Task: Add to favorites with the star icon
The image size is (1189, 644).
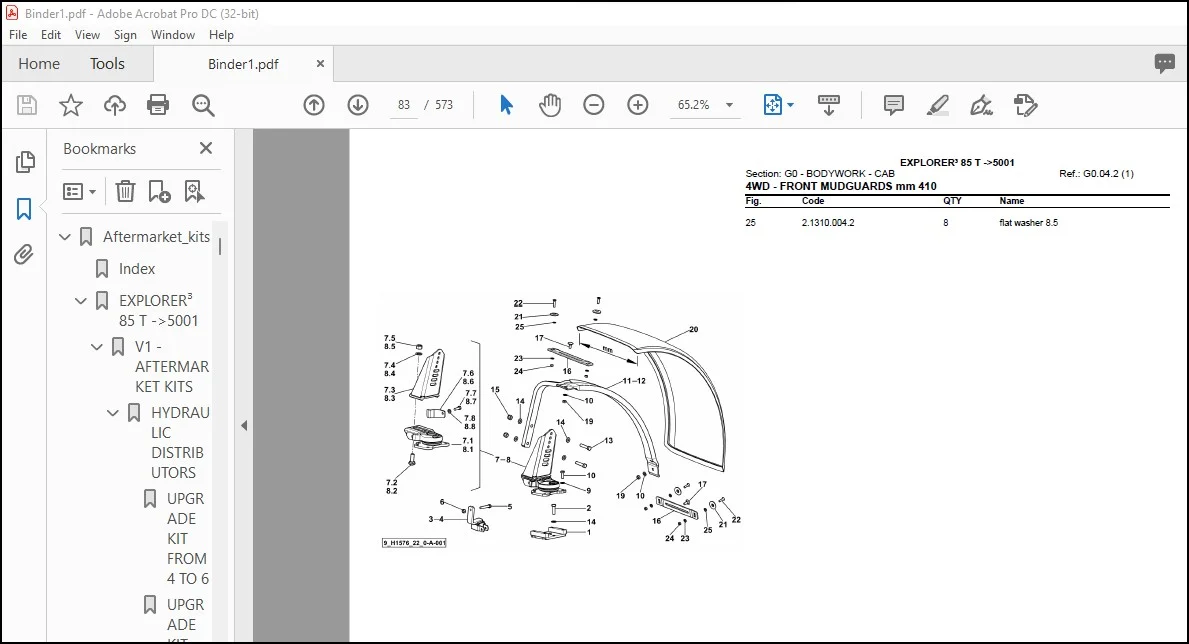Action: click(x=71, y=105)
